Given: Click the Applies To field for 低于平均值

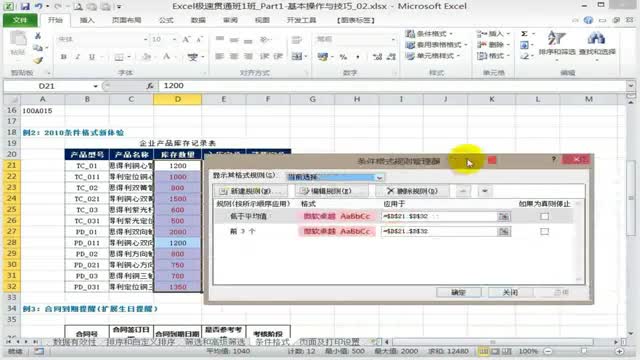Looking at the screenshot, I should click(x=439, y=216).
